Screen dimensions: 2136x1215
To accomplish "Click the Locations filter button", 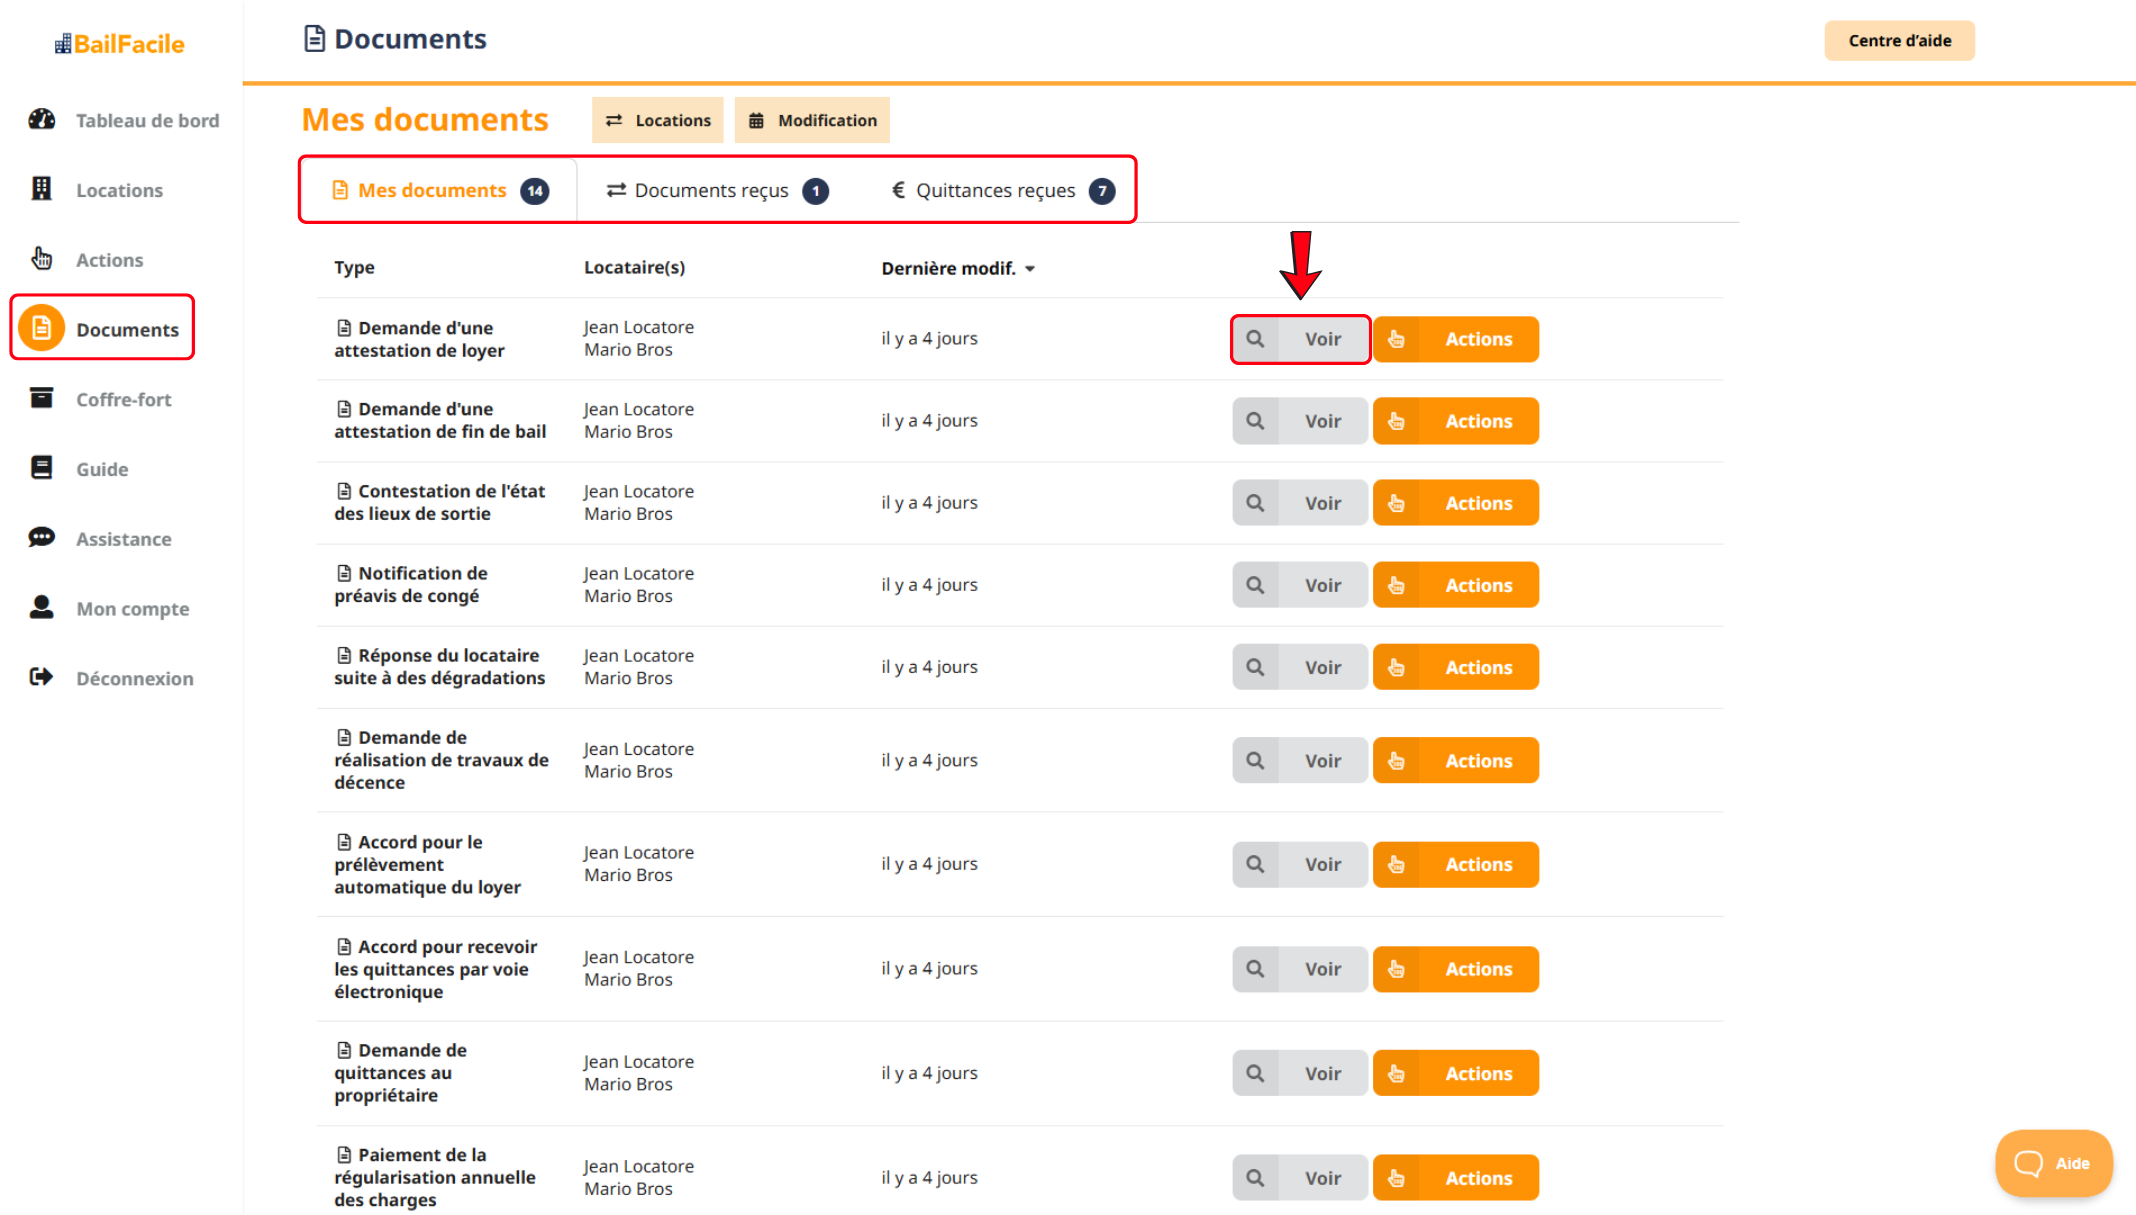I will 657,120.
